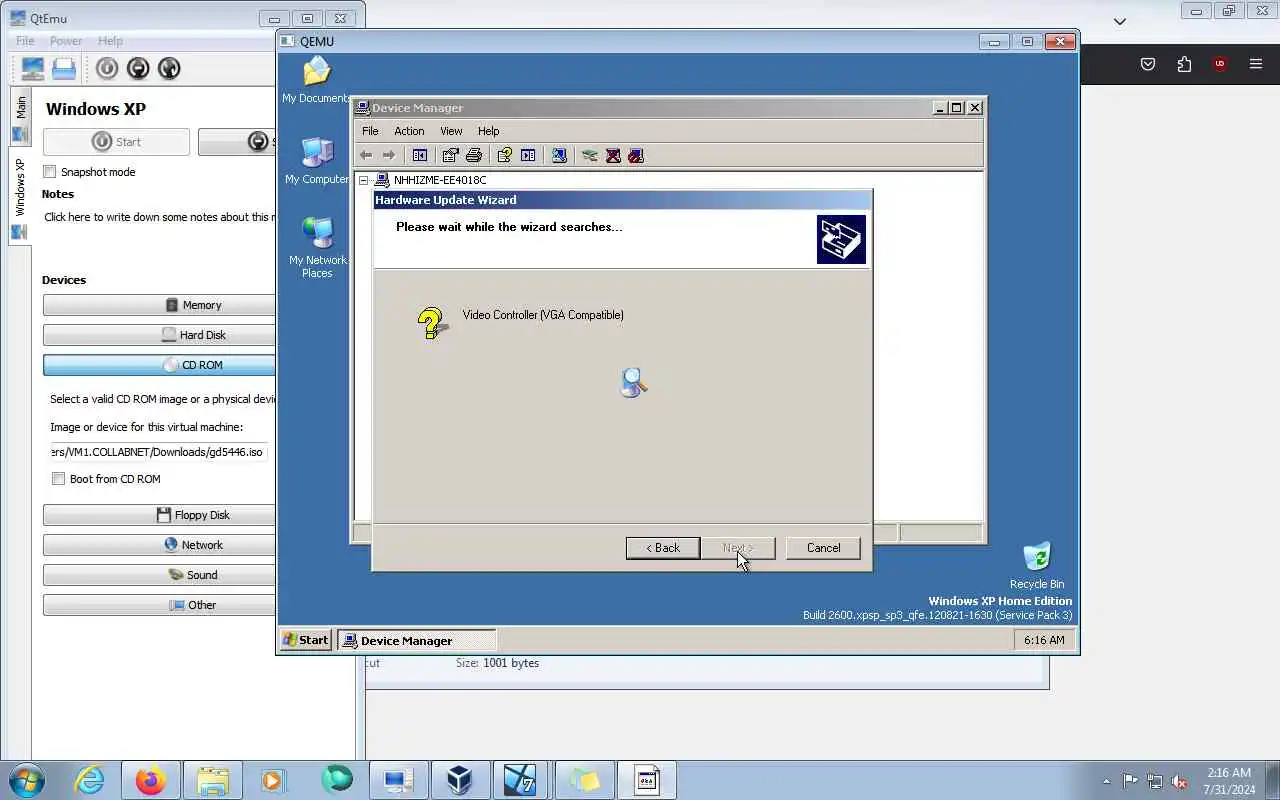Viewport: 1280px width, 800px height.
Task: Click the Windows 7 system clock
Action: pyautogui.click(x=1229, y=781)
